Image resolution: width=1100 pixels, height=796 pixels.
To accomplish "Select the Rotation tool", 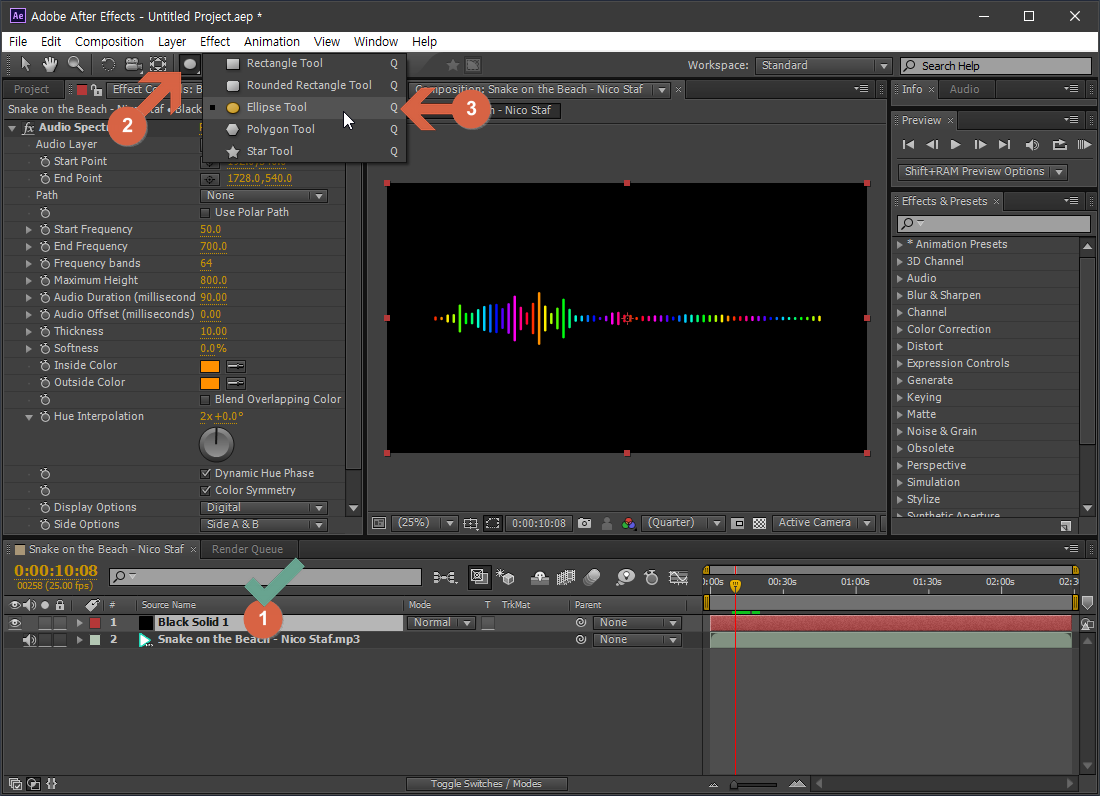I will [x=108, y=65].
